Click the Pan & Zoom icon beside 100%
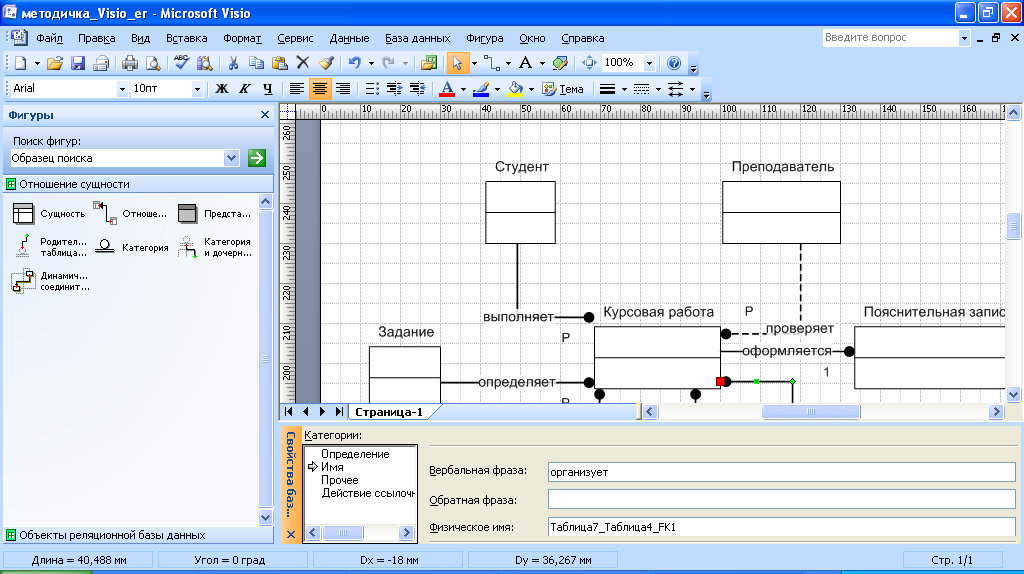 coord(589,63)
